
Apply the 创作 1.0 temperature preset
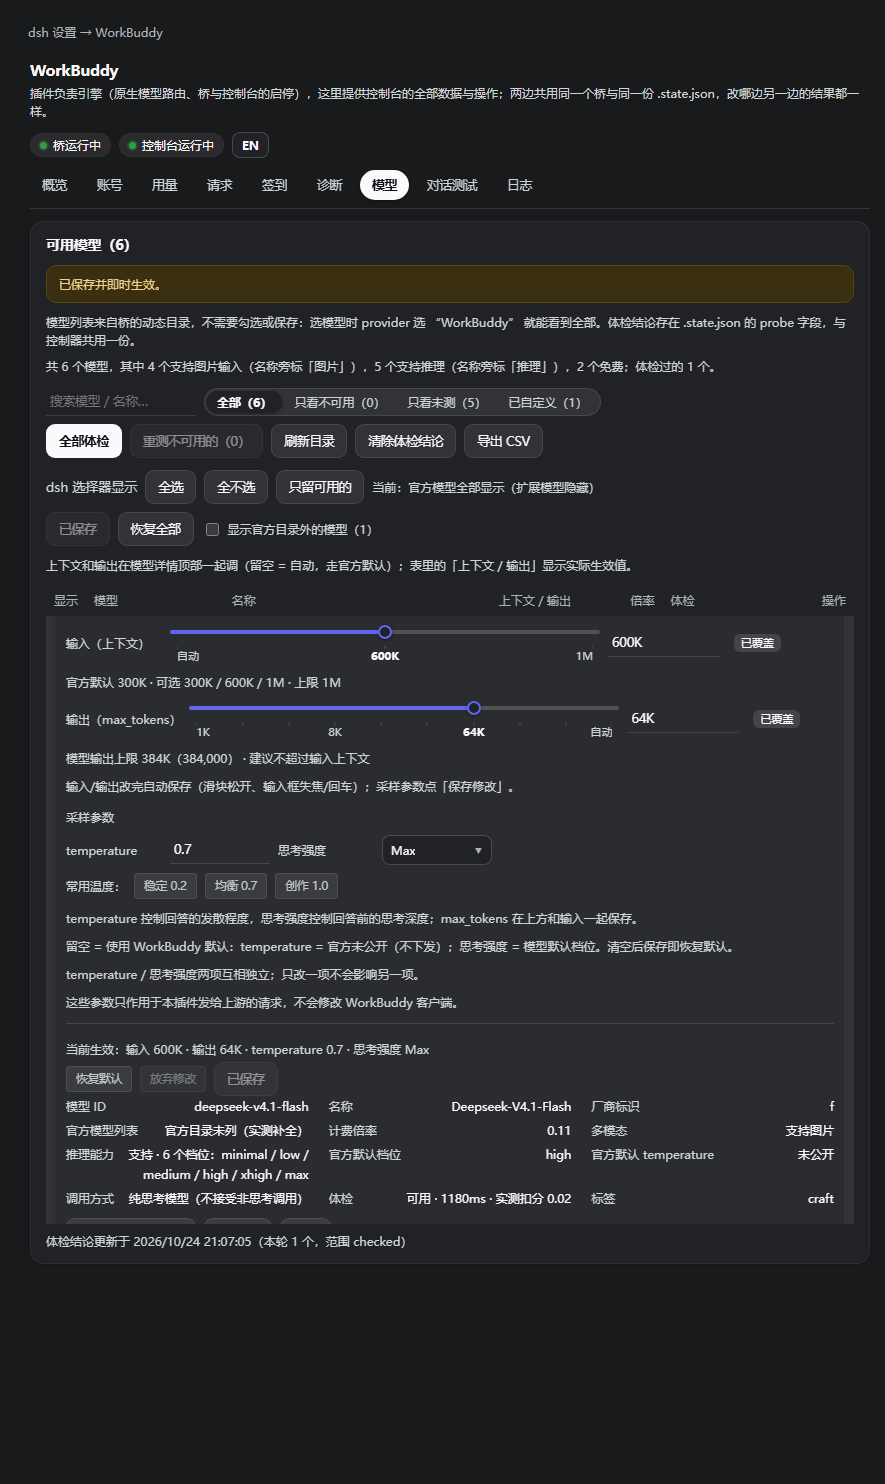(307, 886)
